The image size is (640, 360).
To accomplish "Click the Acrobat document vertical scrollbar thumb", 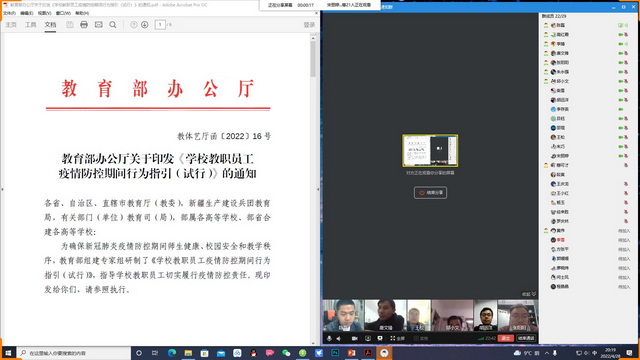I will click(313, 59).
